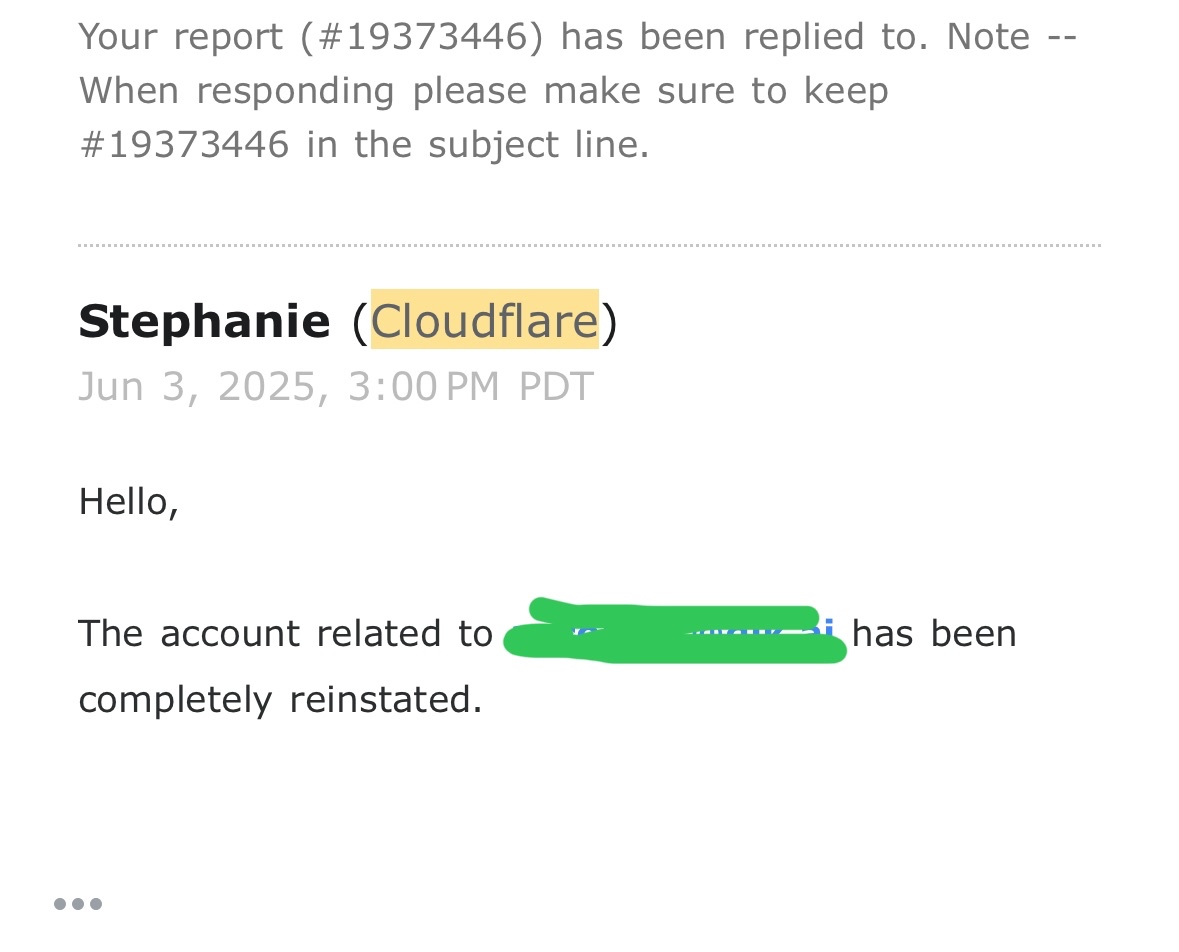Click the sender name Stephanie
Viewport: 1179px width, 952px height.
click(x=204, y=321)
